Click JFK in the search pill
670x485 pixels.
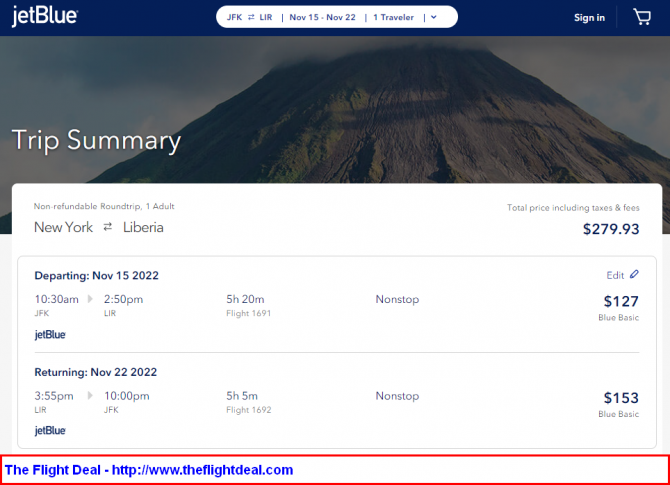234,17
